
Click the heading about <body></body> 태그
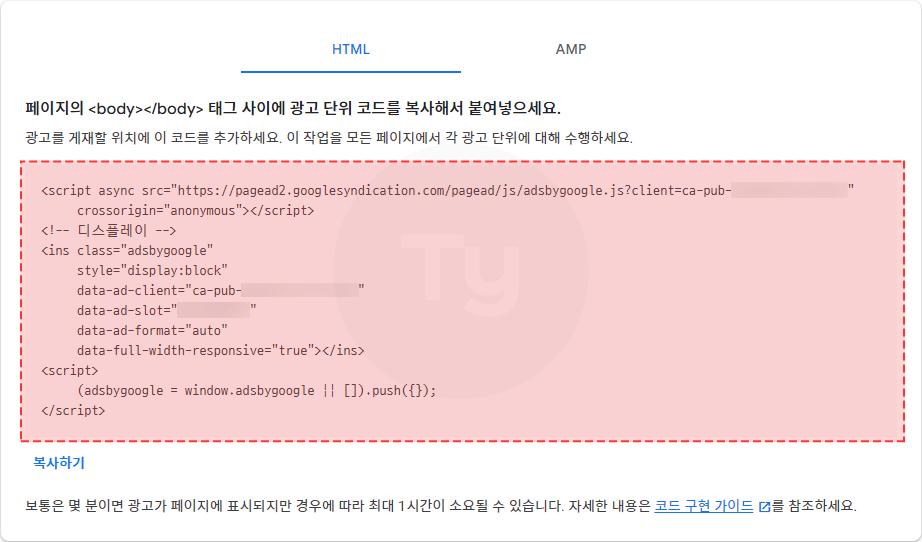click(x=293, y=108)
